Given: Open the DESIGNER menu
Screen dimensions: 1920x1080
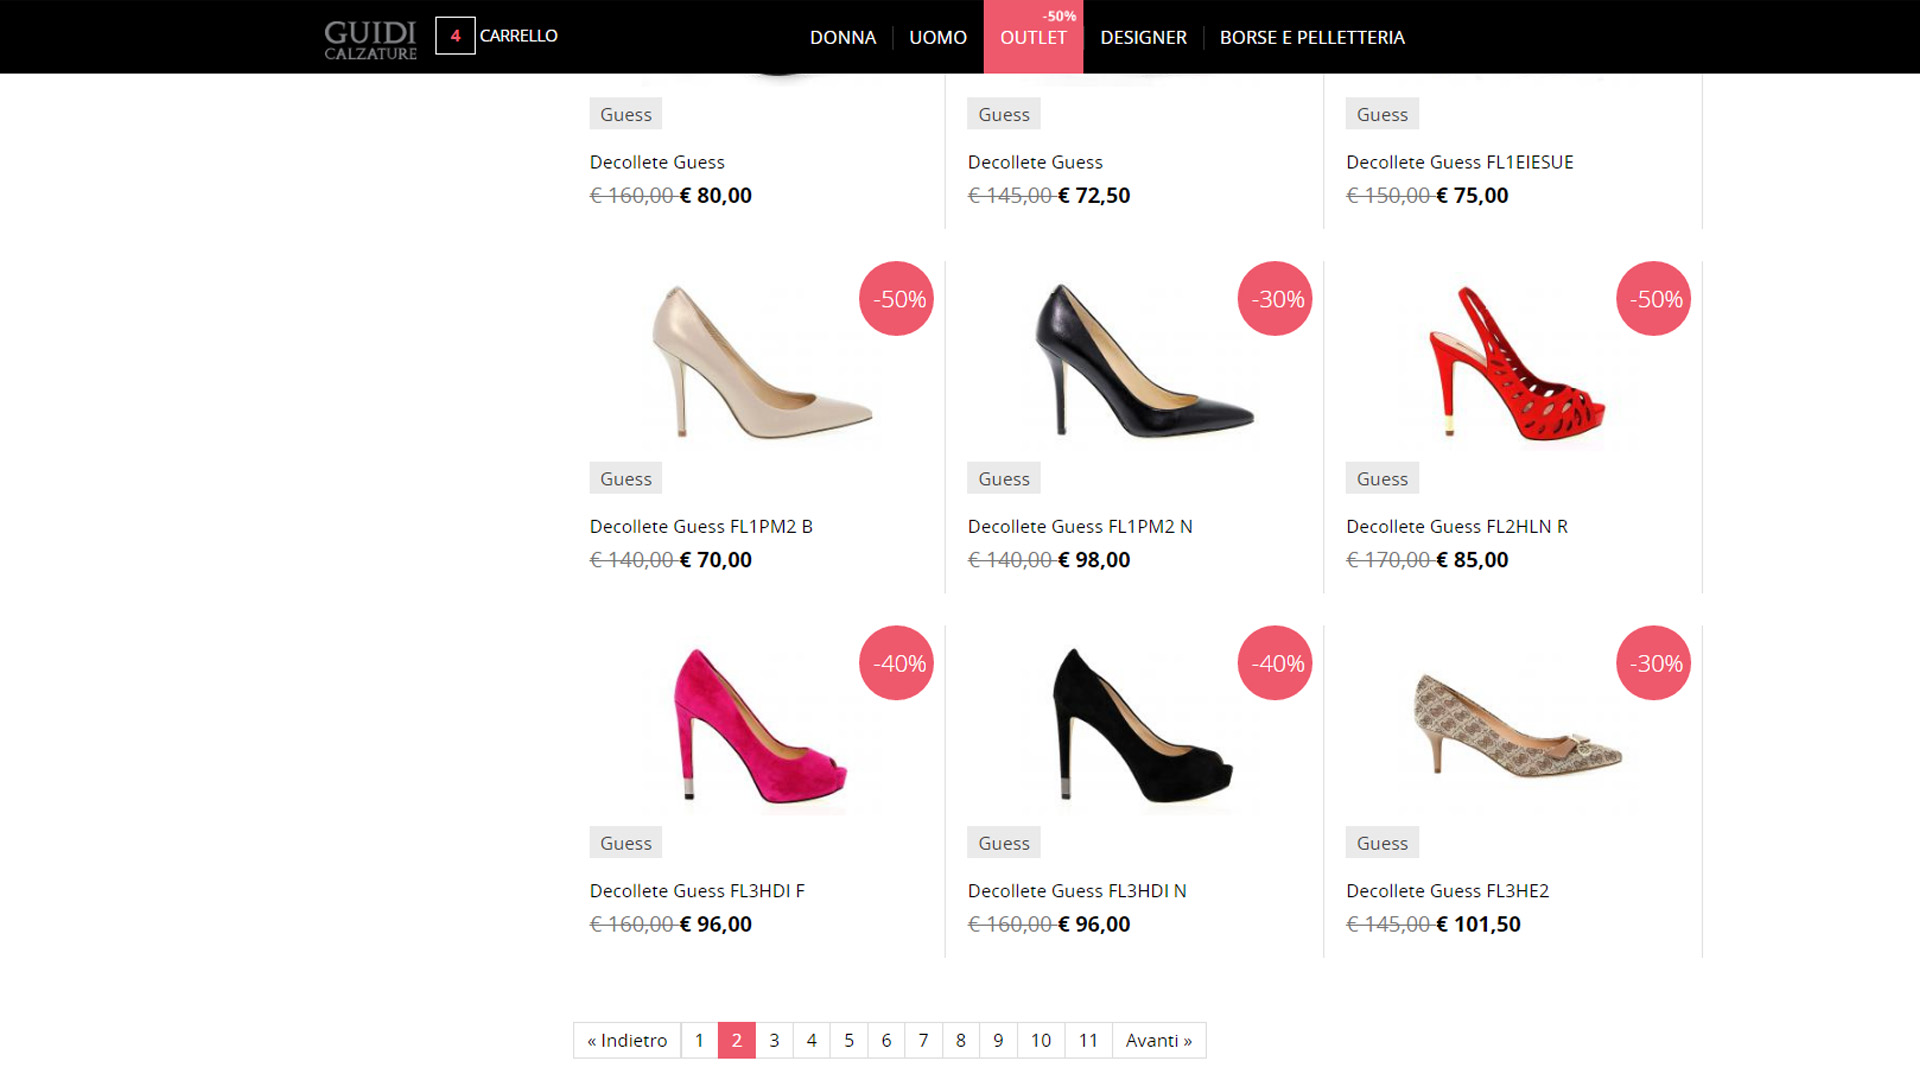Looking at the screenshot, I should click(x=1143, y=38).
